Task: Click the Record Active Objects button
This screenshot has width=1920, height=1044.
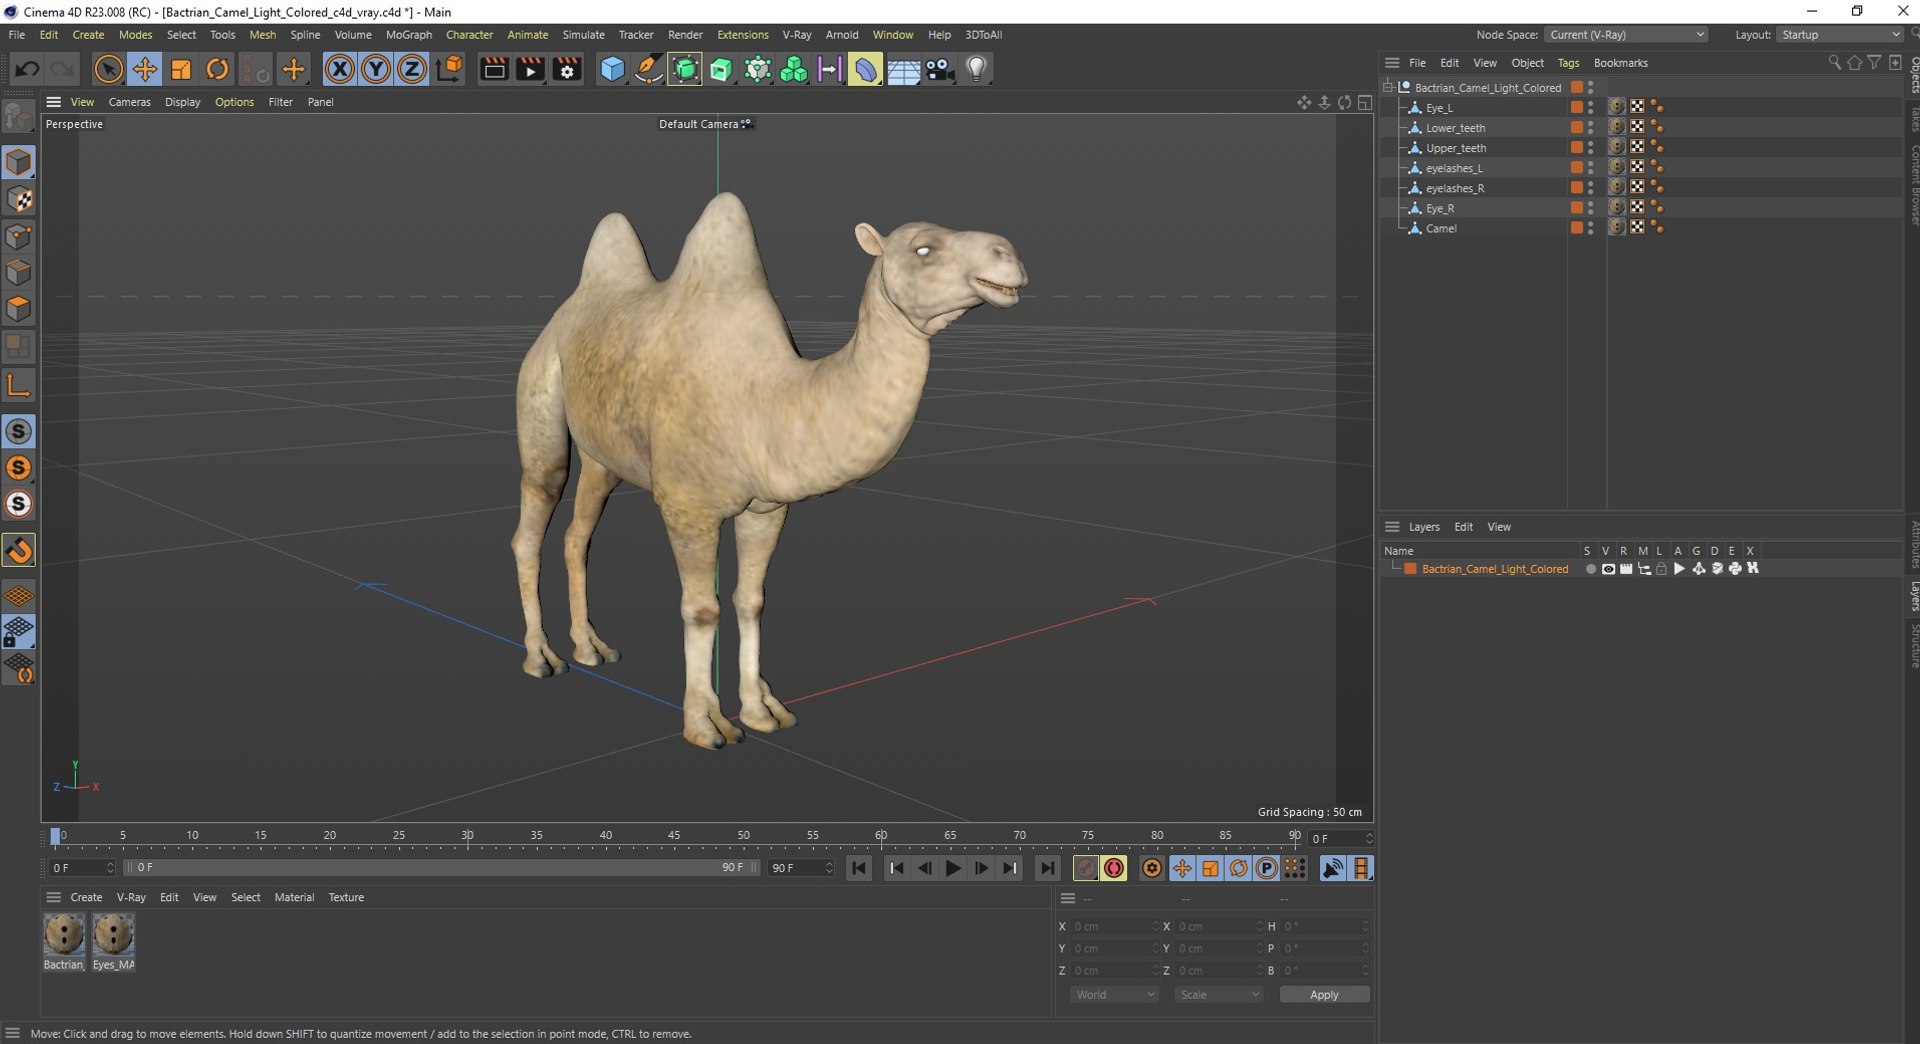Action: click(1085, 868)
